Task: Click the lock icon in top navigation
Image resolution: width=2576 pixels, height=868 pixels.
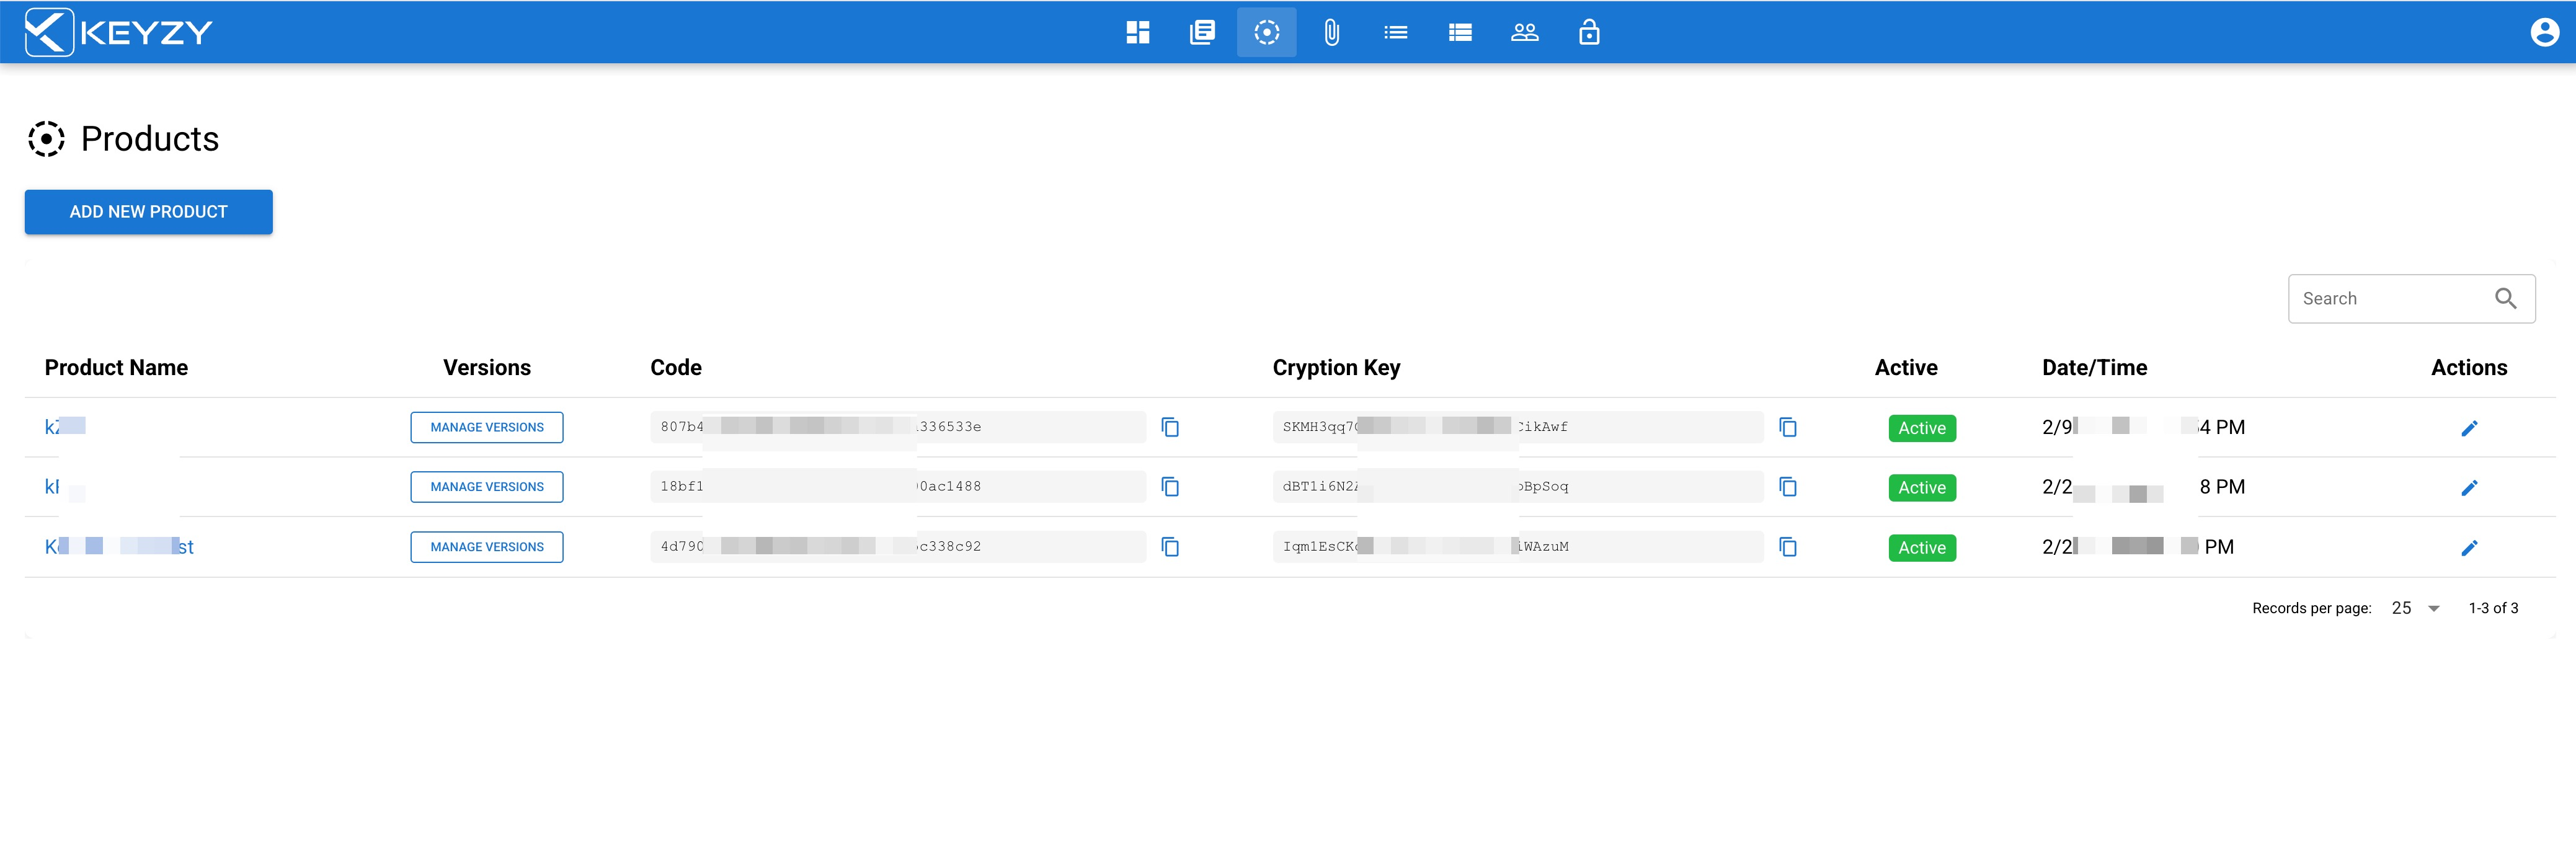Action: (1589, 33)
